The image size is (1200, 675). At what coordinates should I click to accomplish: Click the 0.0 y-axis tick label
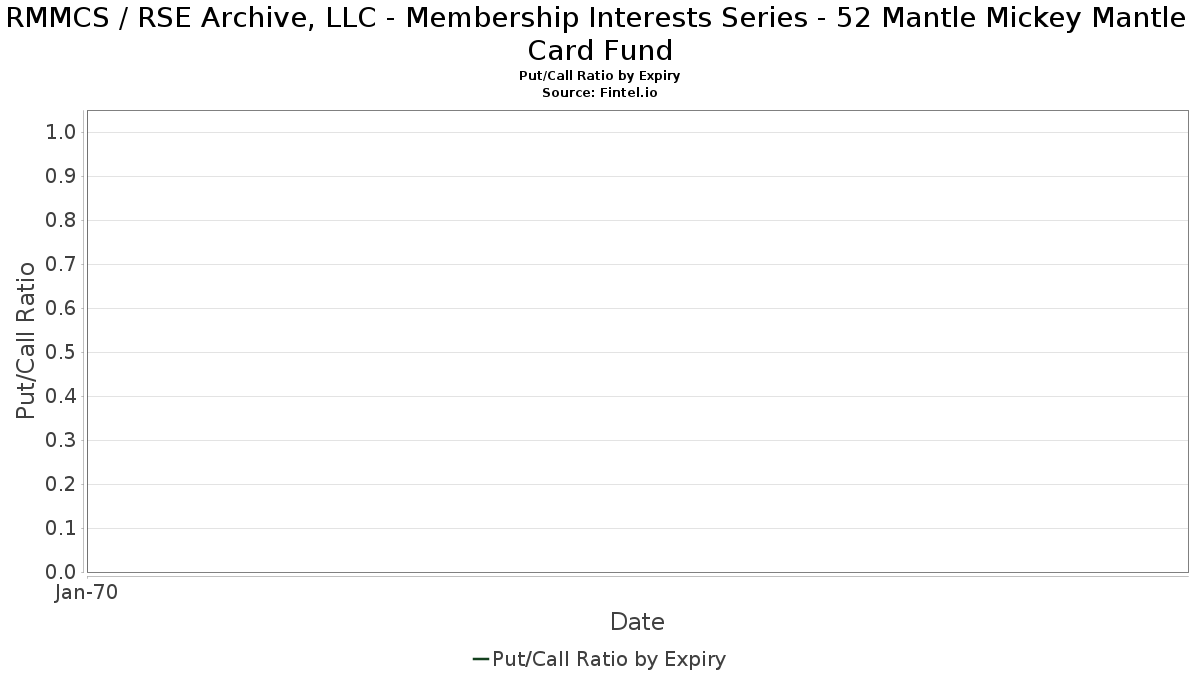tap(61, 572)
